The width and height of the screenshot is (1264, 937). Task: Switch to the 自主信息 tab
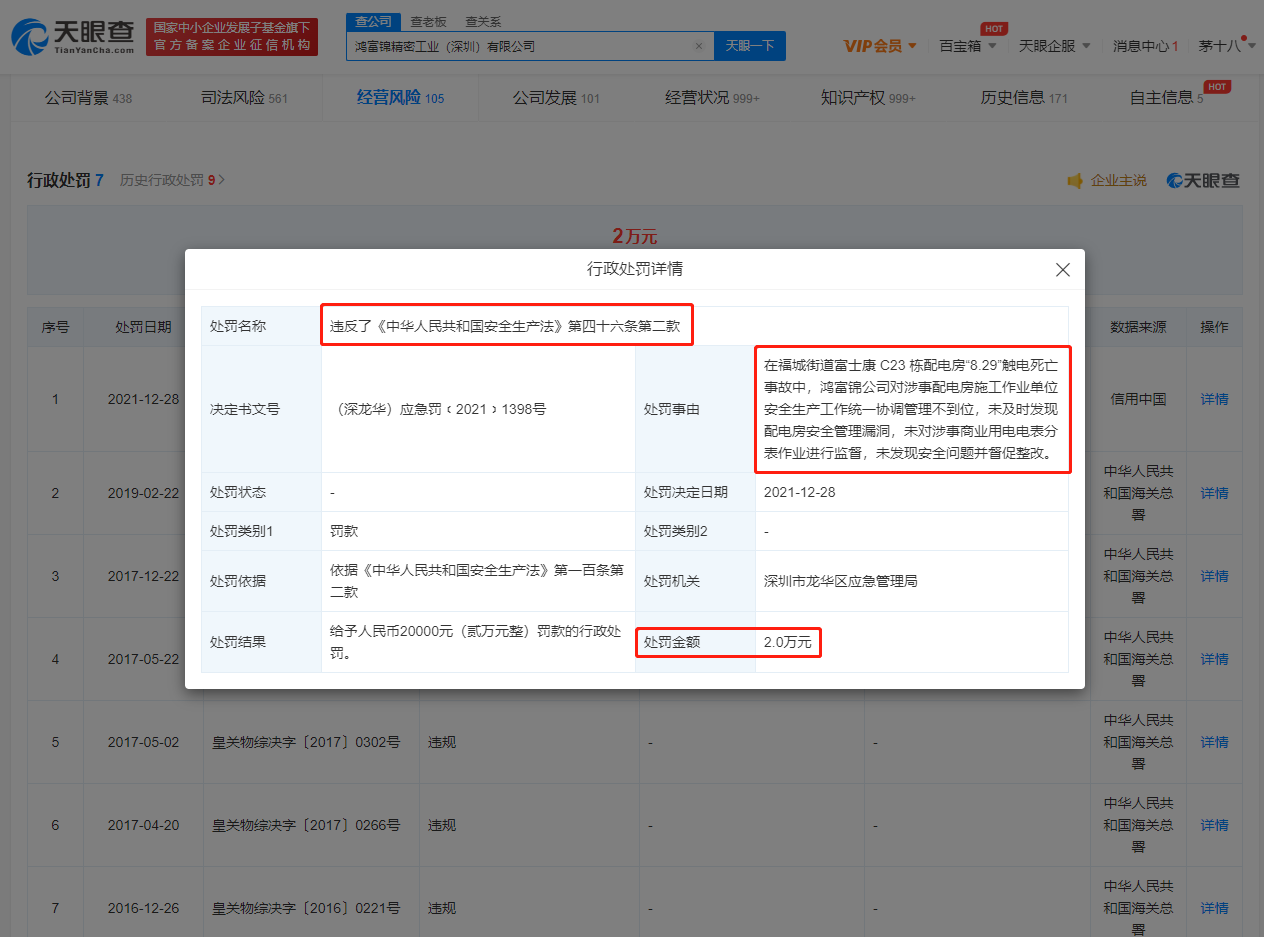pyautogui.click(x=1166, y=98)
